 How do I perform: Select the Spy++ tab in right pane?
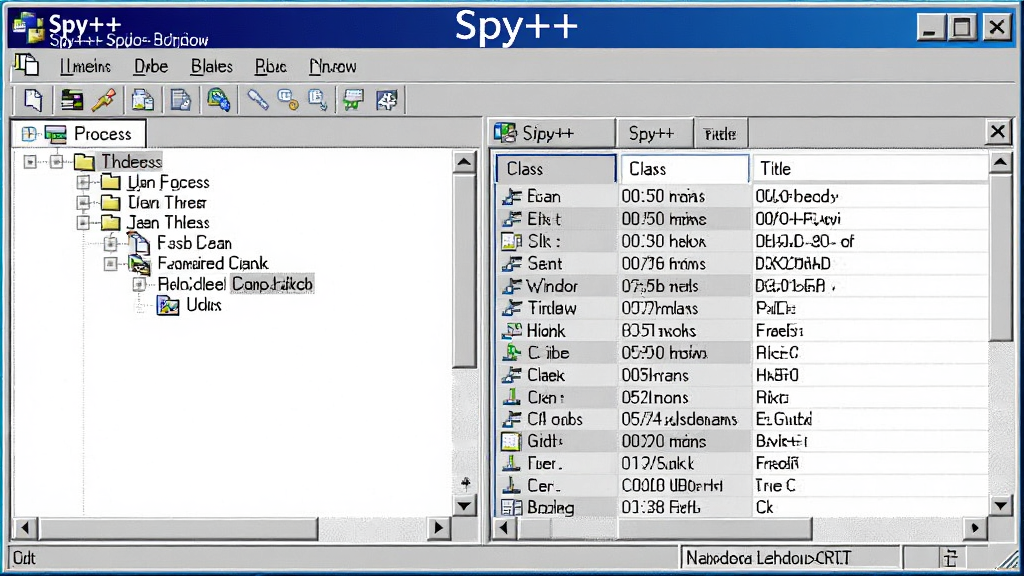pyautogui.click(x=655, y=133)
